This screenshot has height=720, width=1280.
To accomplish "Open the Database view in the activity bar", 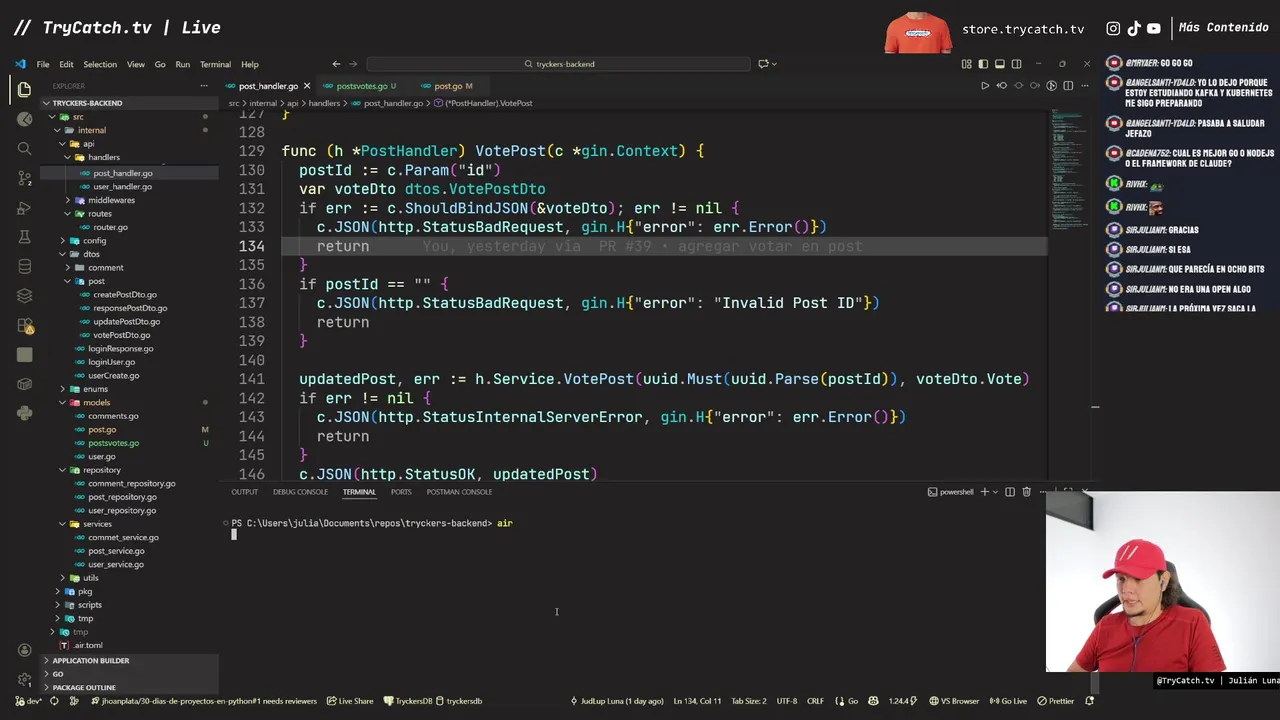I will 24,267.
